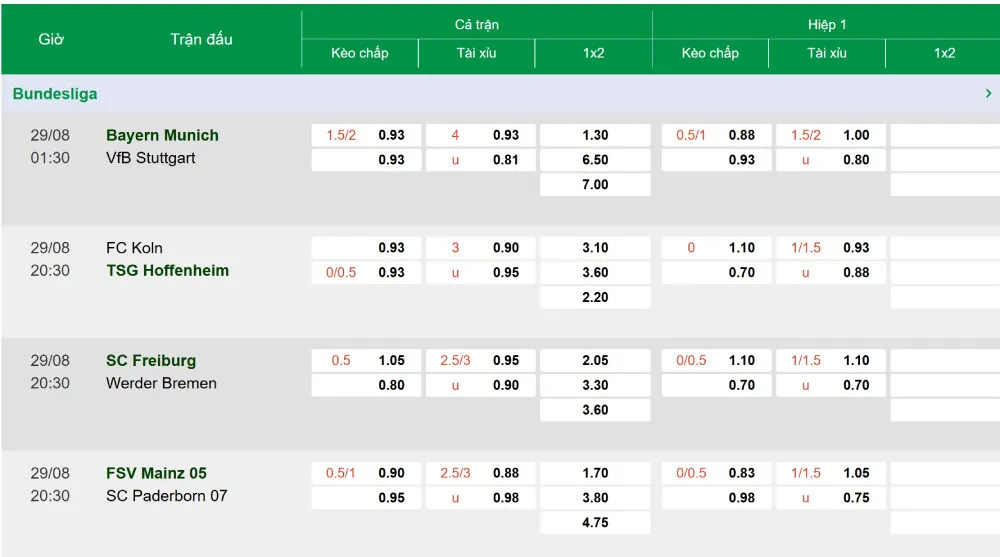The width and height of the screenshot is (1000, 557).
Task: Choose the 4.75 odds in Mainz match
Action: 595,523
